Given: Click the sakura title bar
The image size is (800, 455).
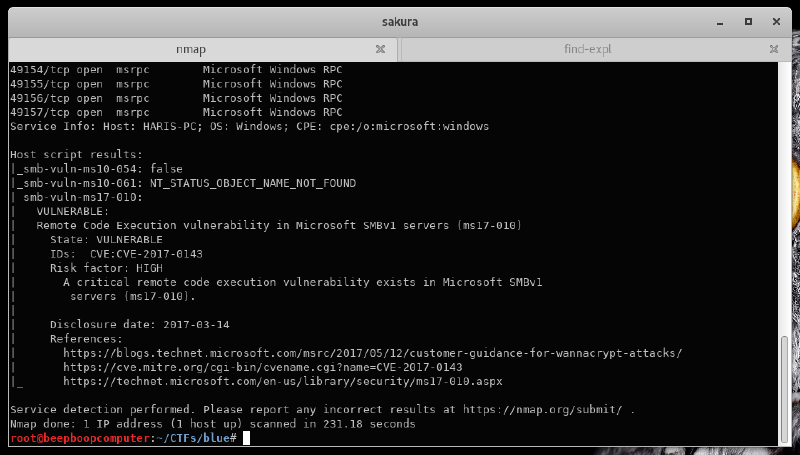Looking at the screenshot, I should coord(400,20).
